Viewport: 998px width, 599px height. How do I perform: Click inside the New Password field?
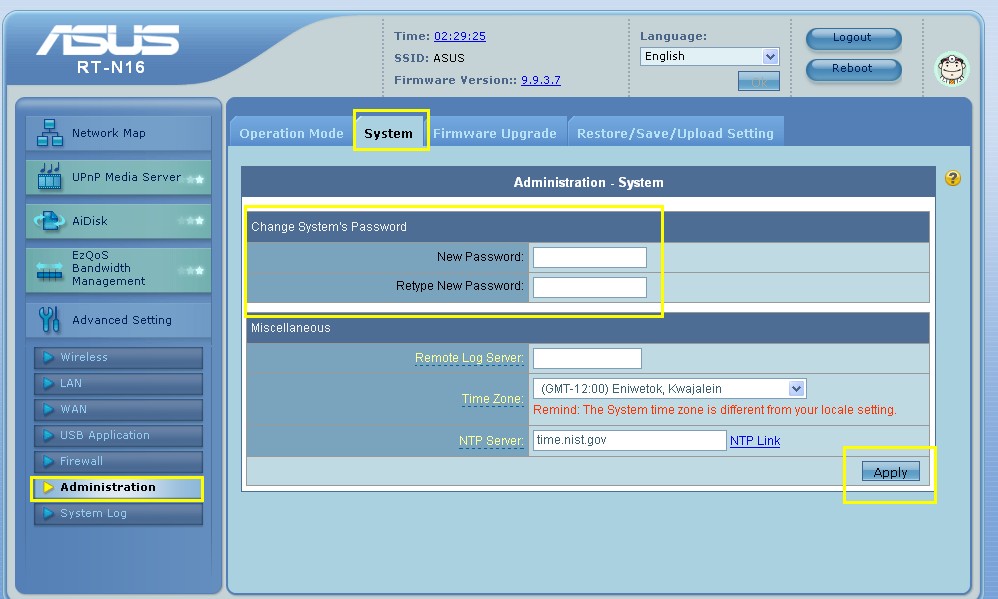pos(589,257)
